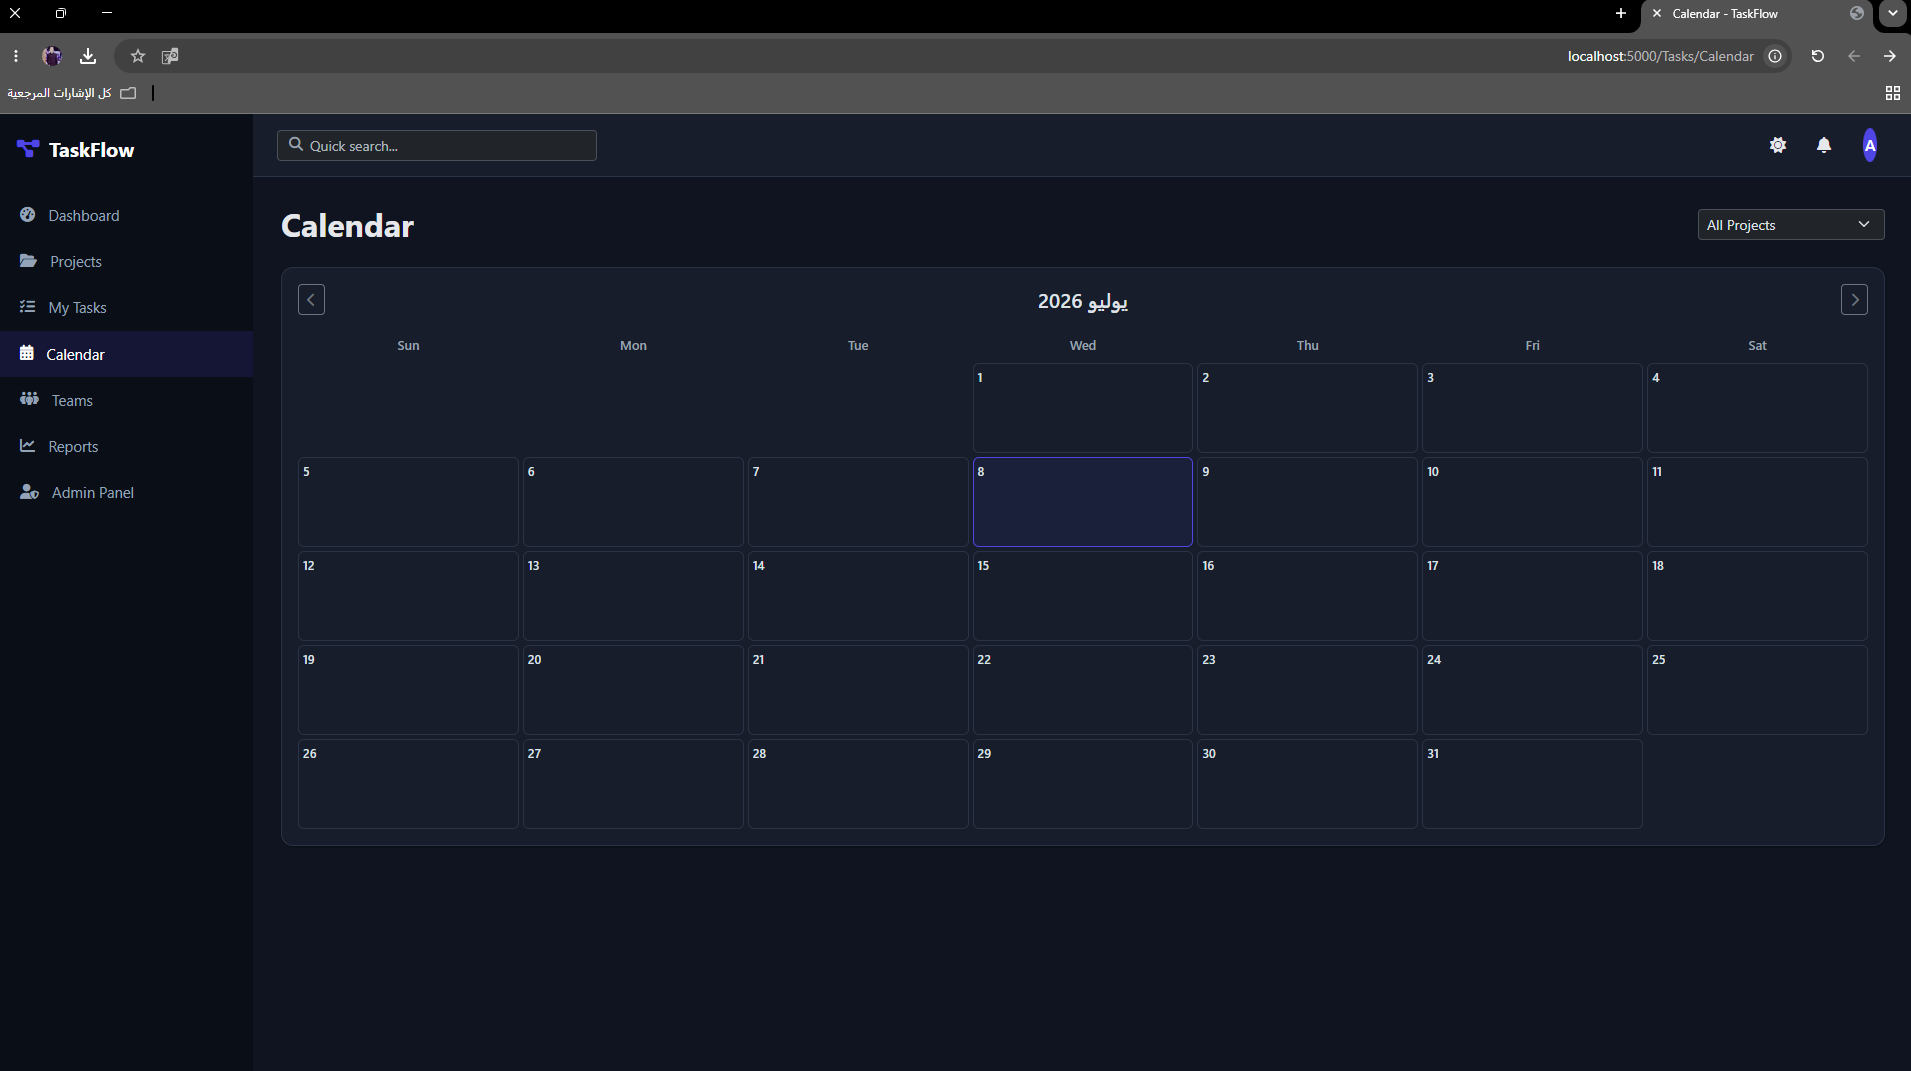
Task: Click day 4 calendar cell
Action: click(x=1757, y=408)
